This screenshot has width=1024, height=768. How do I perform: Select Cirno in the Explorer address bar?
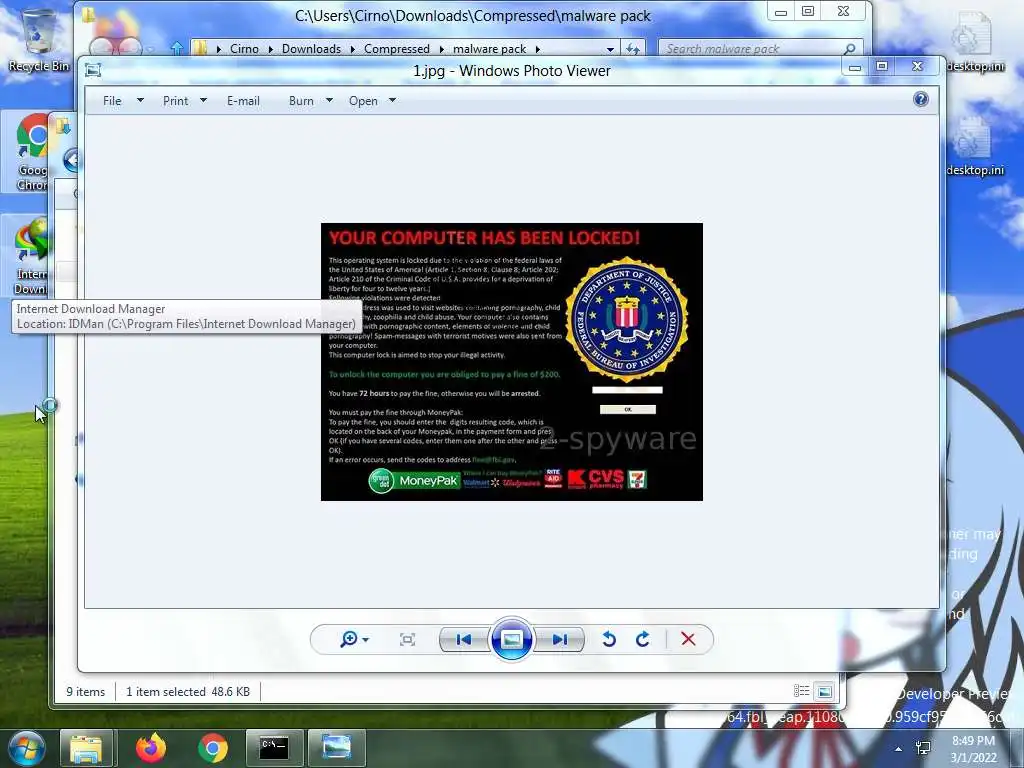pyautogui.click(x=244, y=48)
